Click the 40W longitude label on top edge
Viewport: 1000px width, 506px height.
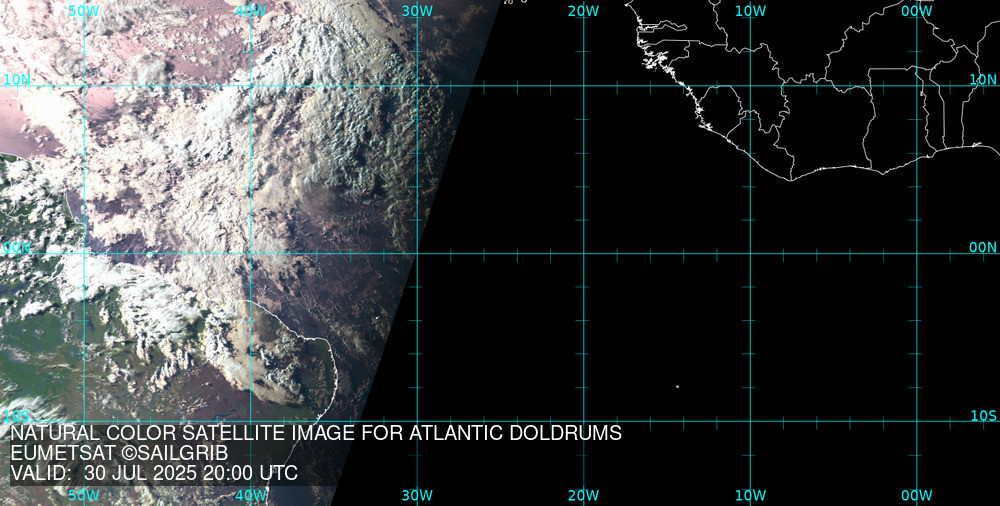(x=251, y=11)
